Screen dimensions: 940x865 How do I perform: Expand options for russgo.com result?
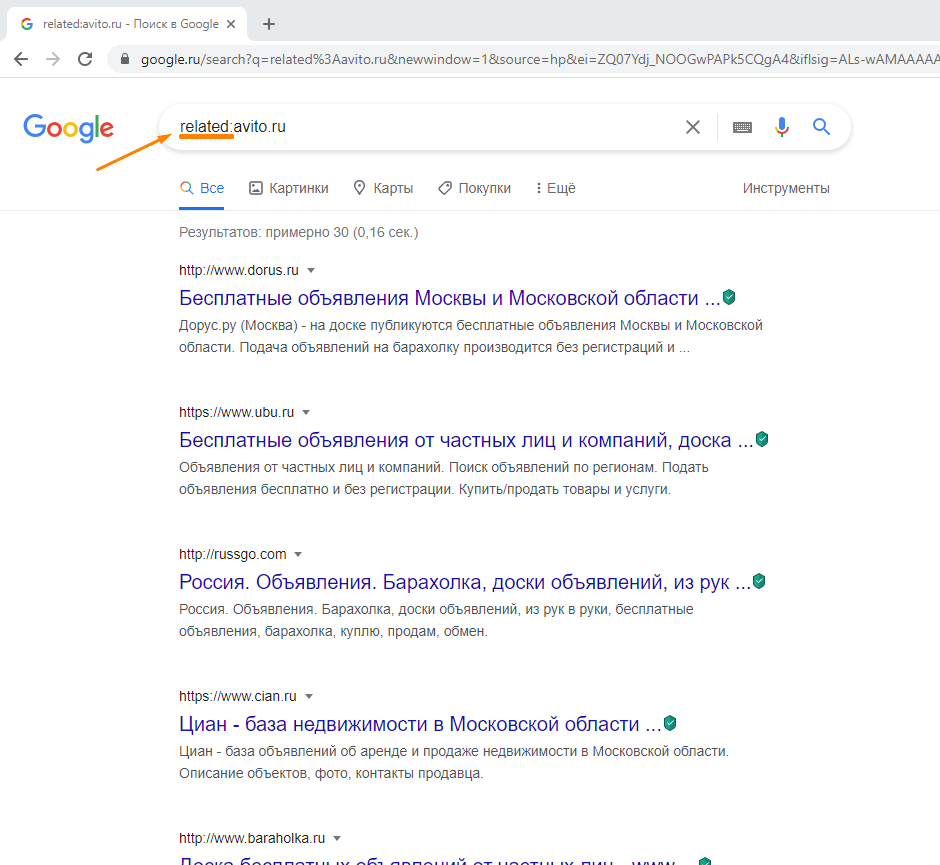[x=298, y=554]
